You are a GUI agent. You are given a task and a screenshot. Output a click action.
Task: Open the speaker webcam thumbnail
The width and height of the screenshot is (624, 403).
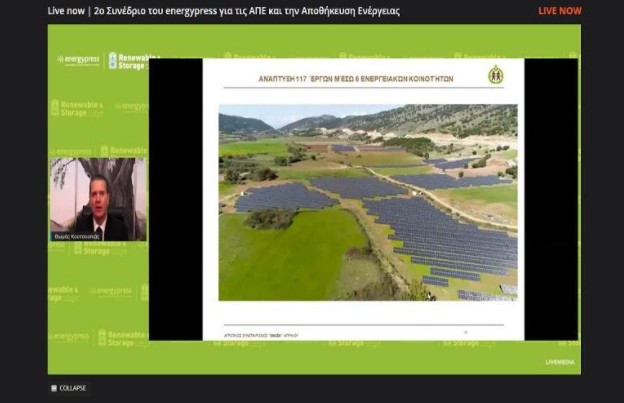(98, 198)
